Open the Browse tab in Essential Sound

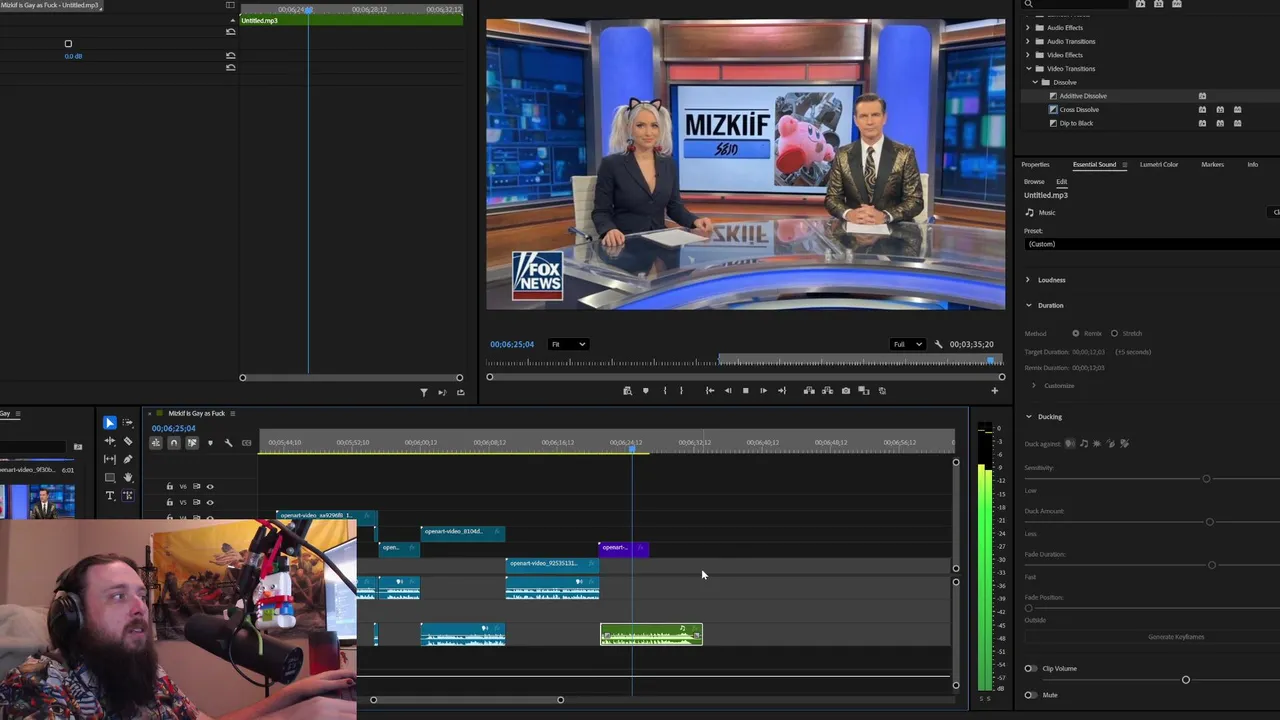pos(1034,182)
